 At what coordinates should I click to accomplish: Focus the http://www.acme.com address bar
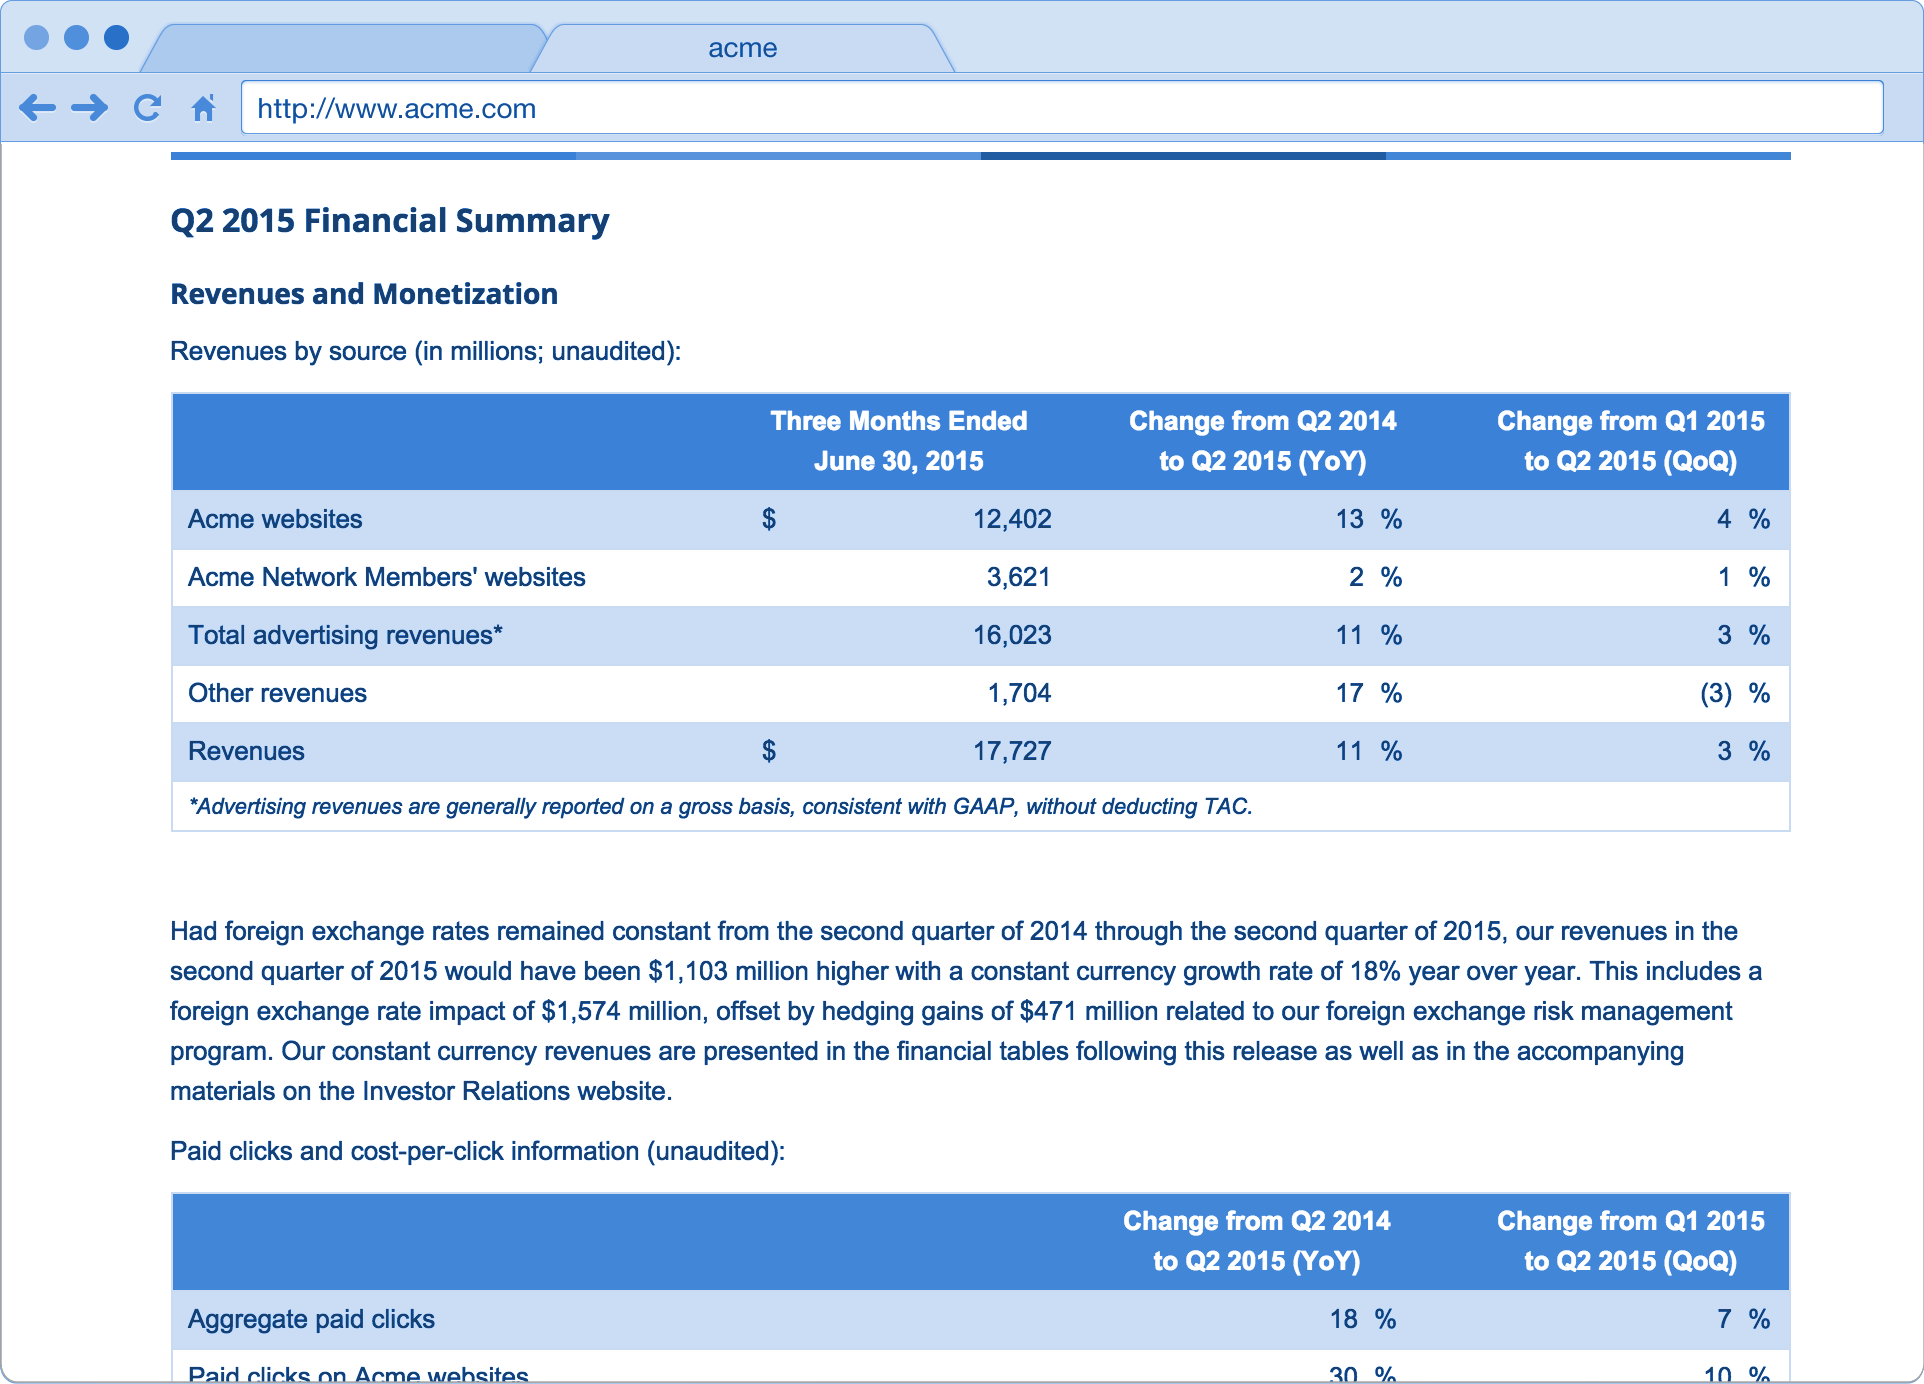click(1060, 108)
